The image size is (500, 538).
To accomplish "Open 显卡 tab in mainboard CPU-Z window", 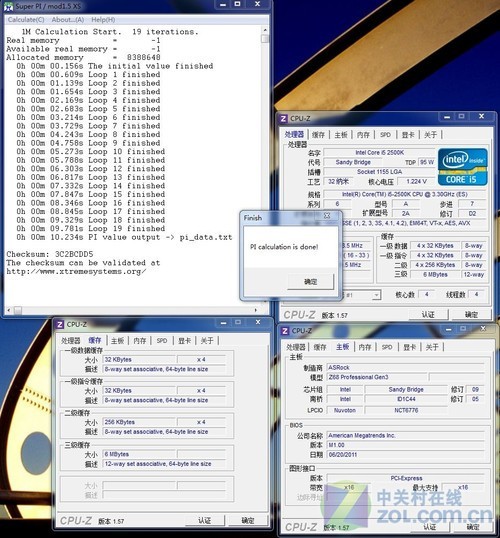I will 409,347.
